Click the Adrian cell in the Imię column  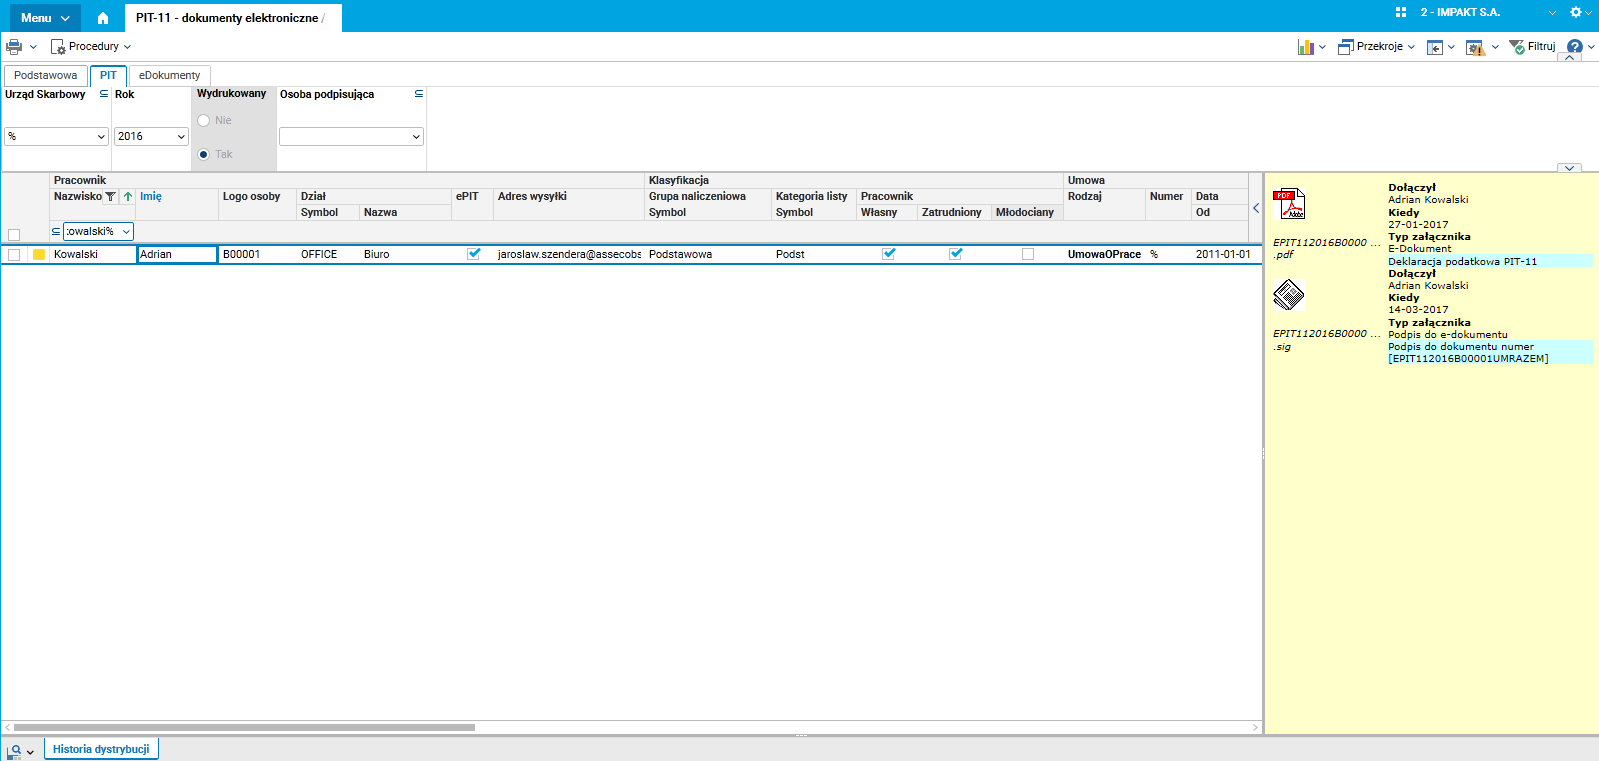click(x=177, y=255)
